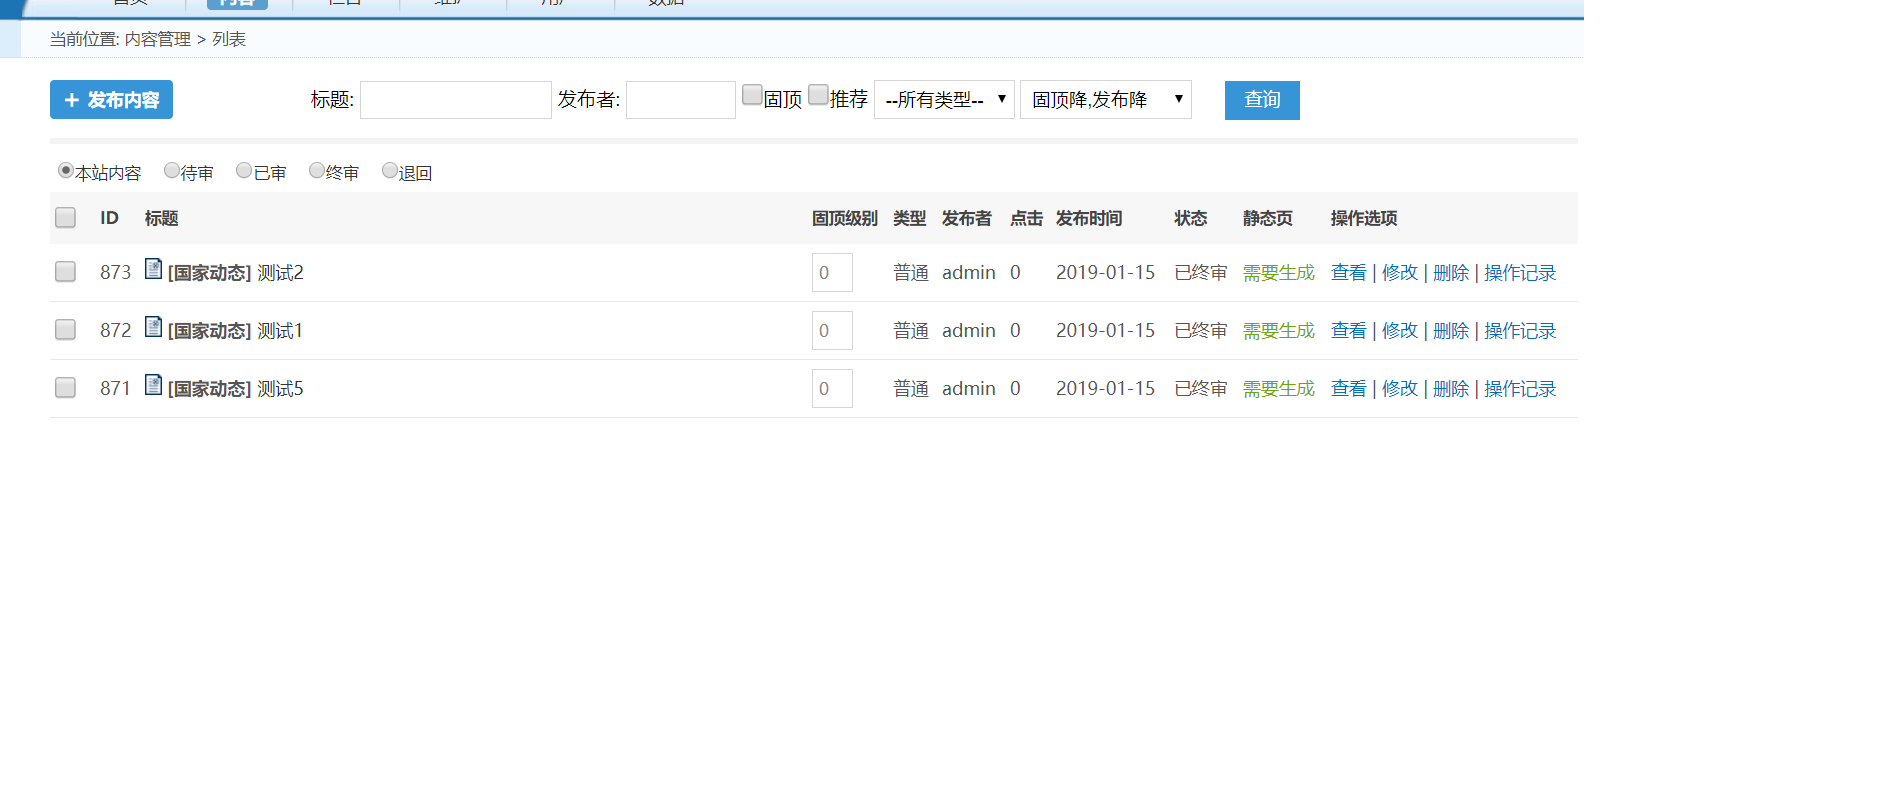This screenshot has width=1894, height=811.
Task: Focus the 标题 search input field
Action: (x=456, y=100)
